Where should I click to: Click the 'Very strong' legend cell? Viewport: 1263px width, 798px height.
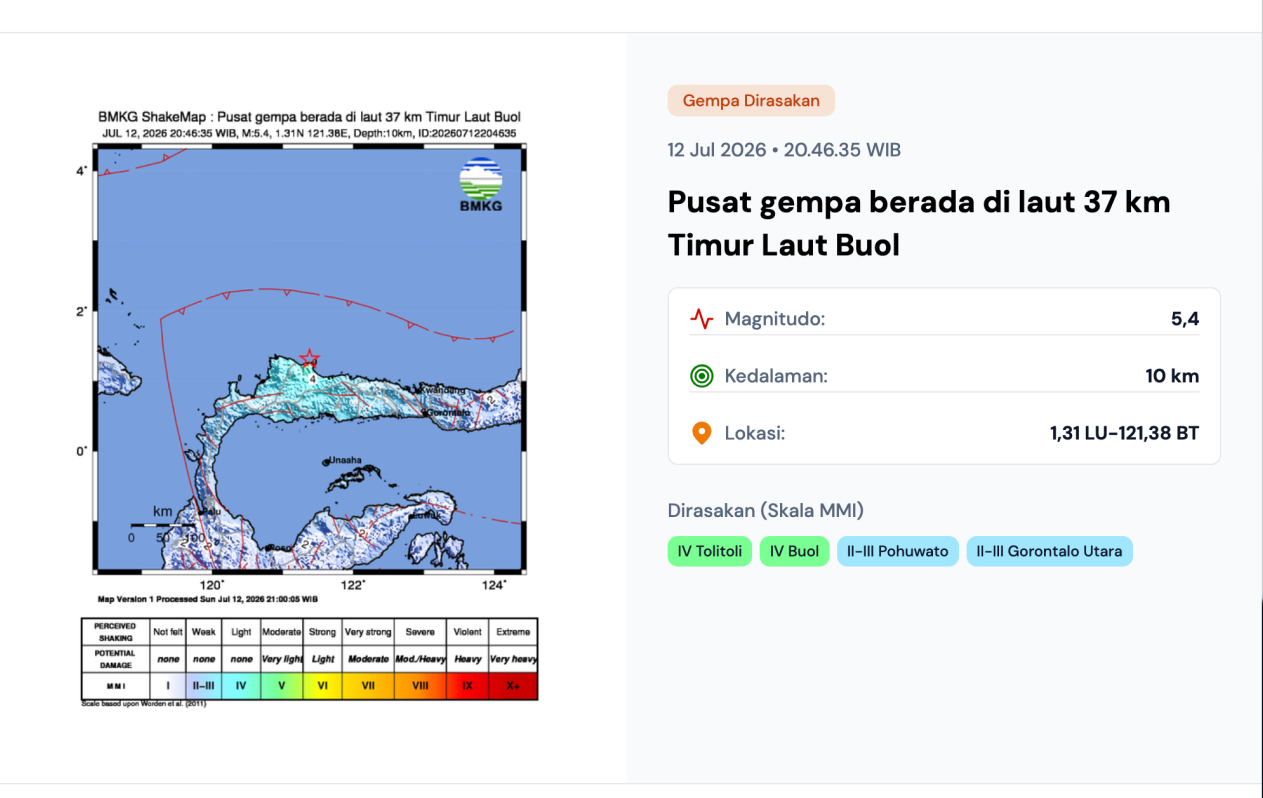click(x=368, y=632)
